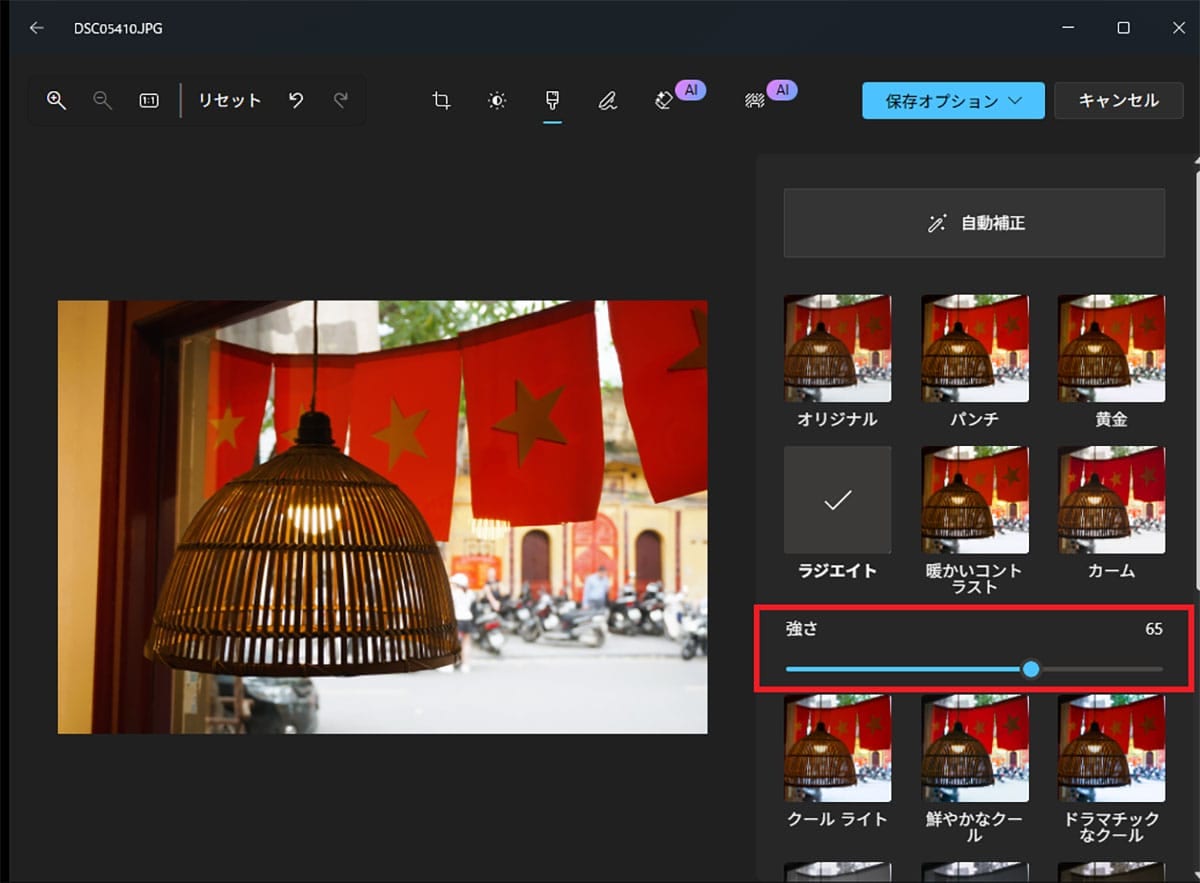Select the オリジナル filter thumbnail
1200x883 pixels.
point(838,347)
